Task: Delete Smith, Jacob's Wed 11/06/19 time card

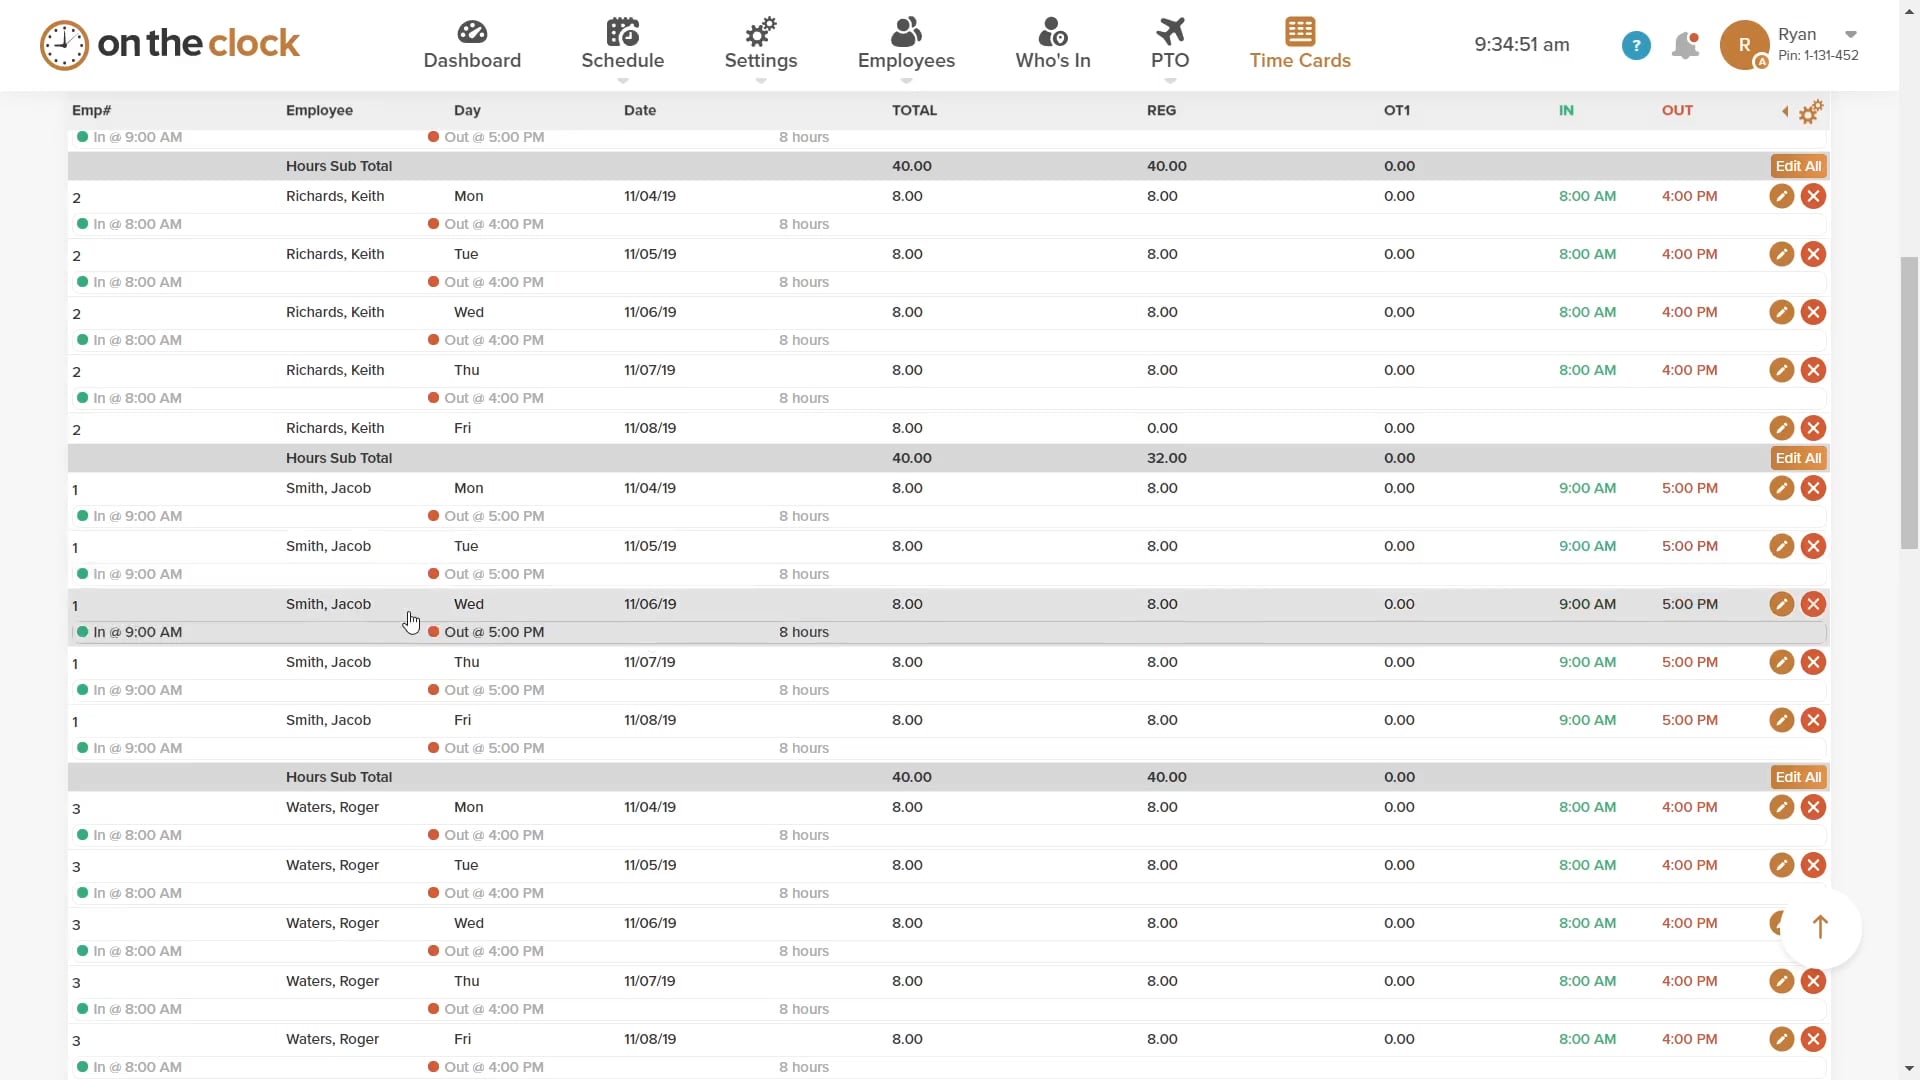Action: pos(1813,604)
